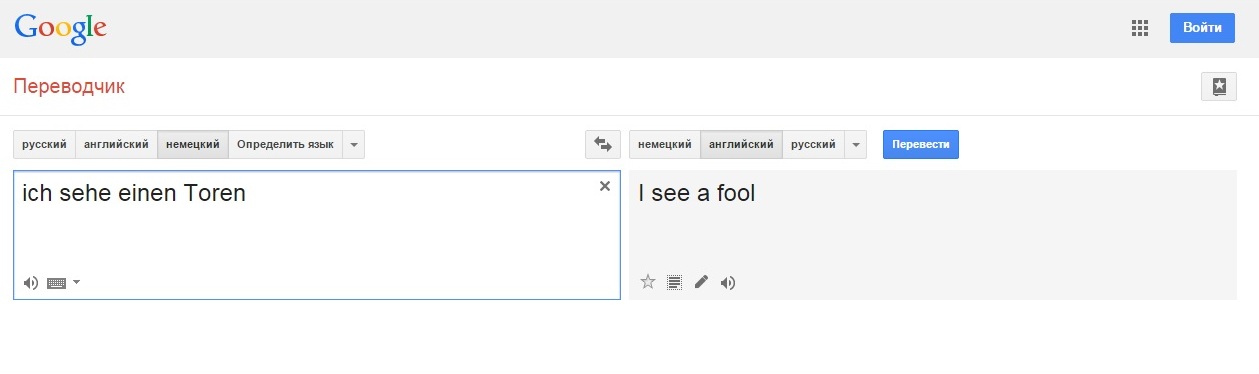Suggest an edit with pencil icon
1259x374 pixels.
point(701,282)
